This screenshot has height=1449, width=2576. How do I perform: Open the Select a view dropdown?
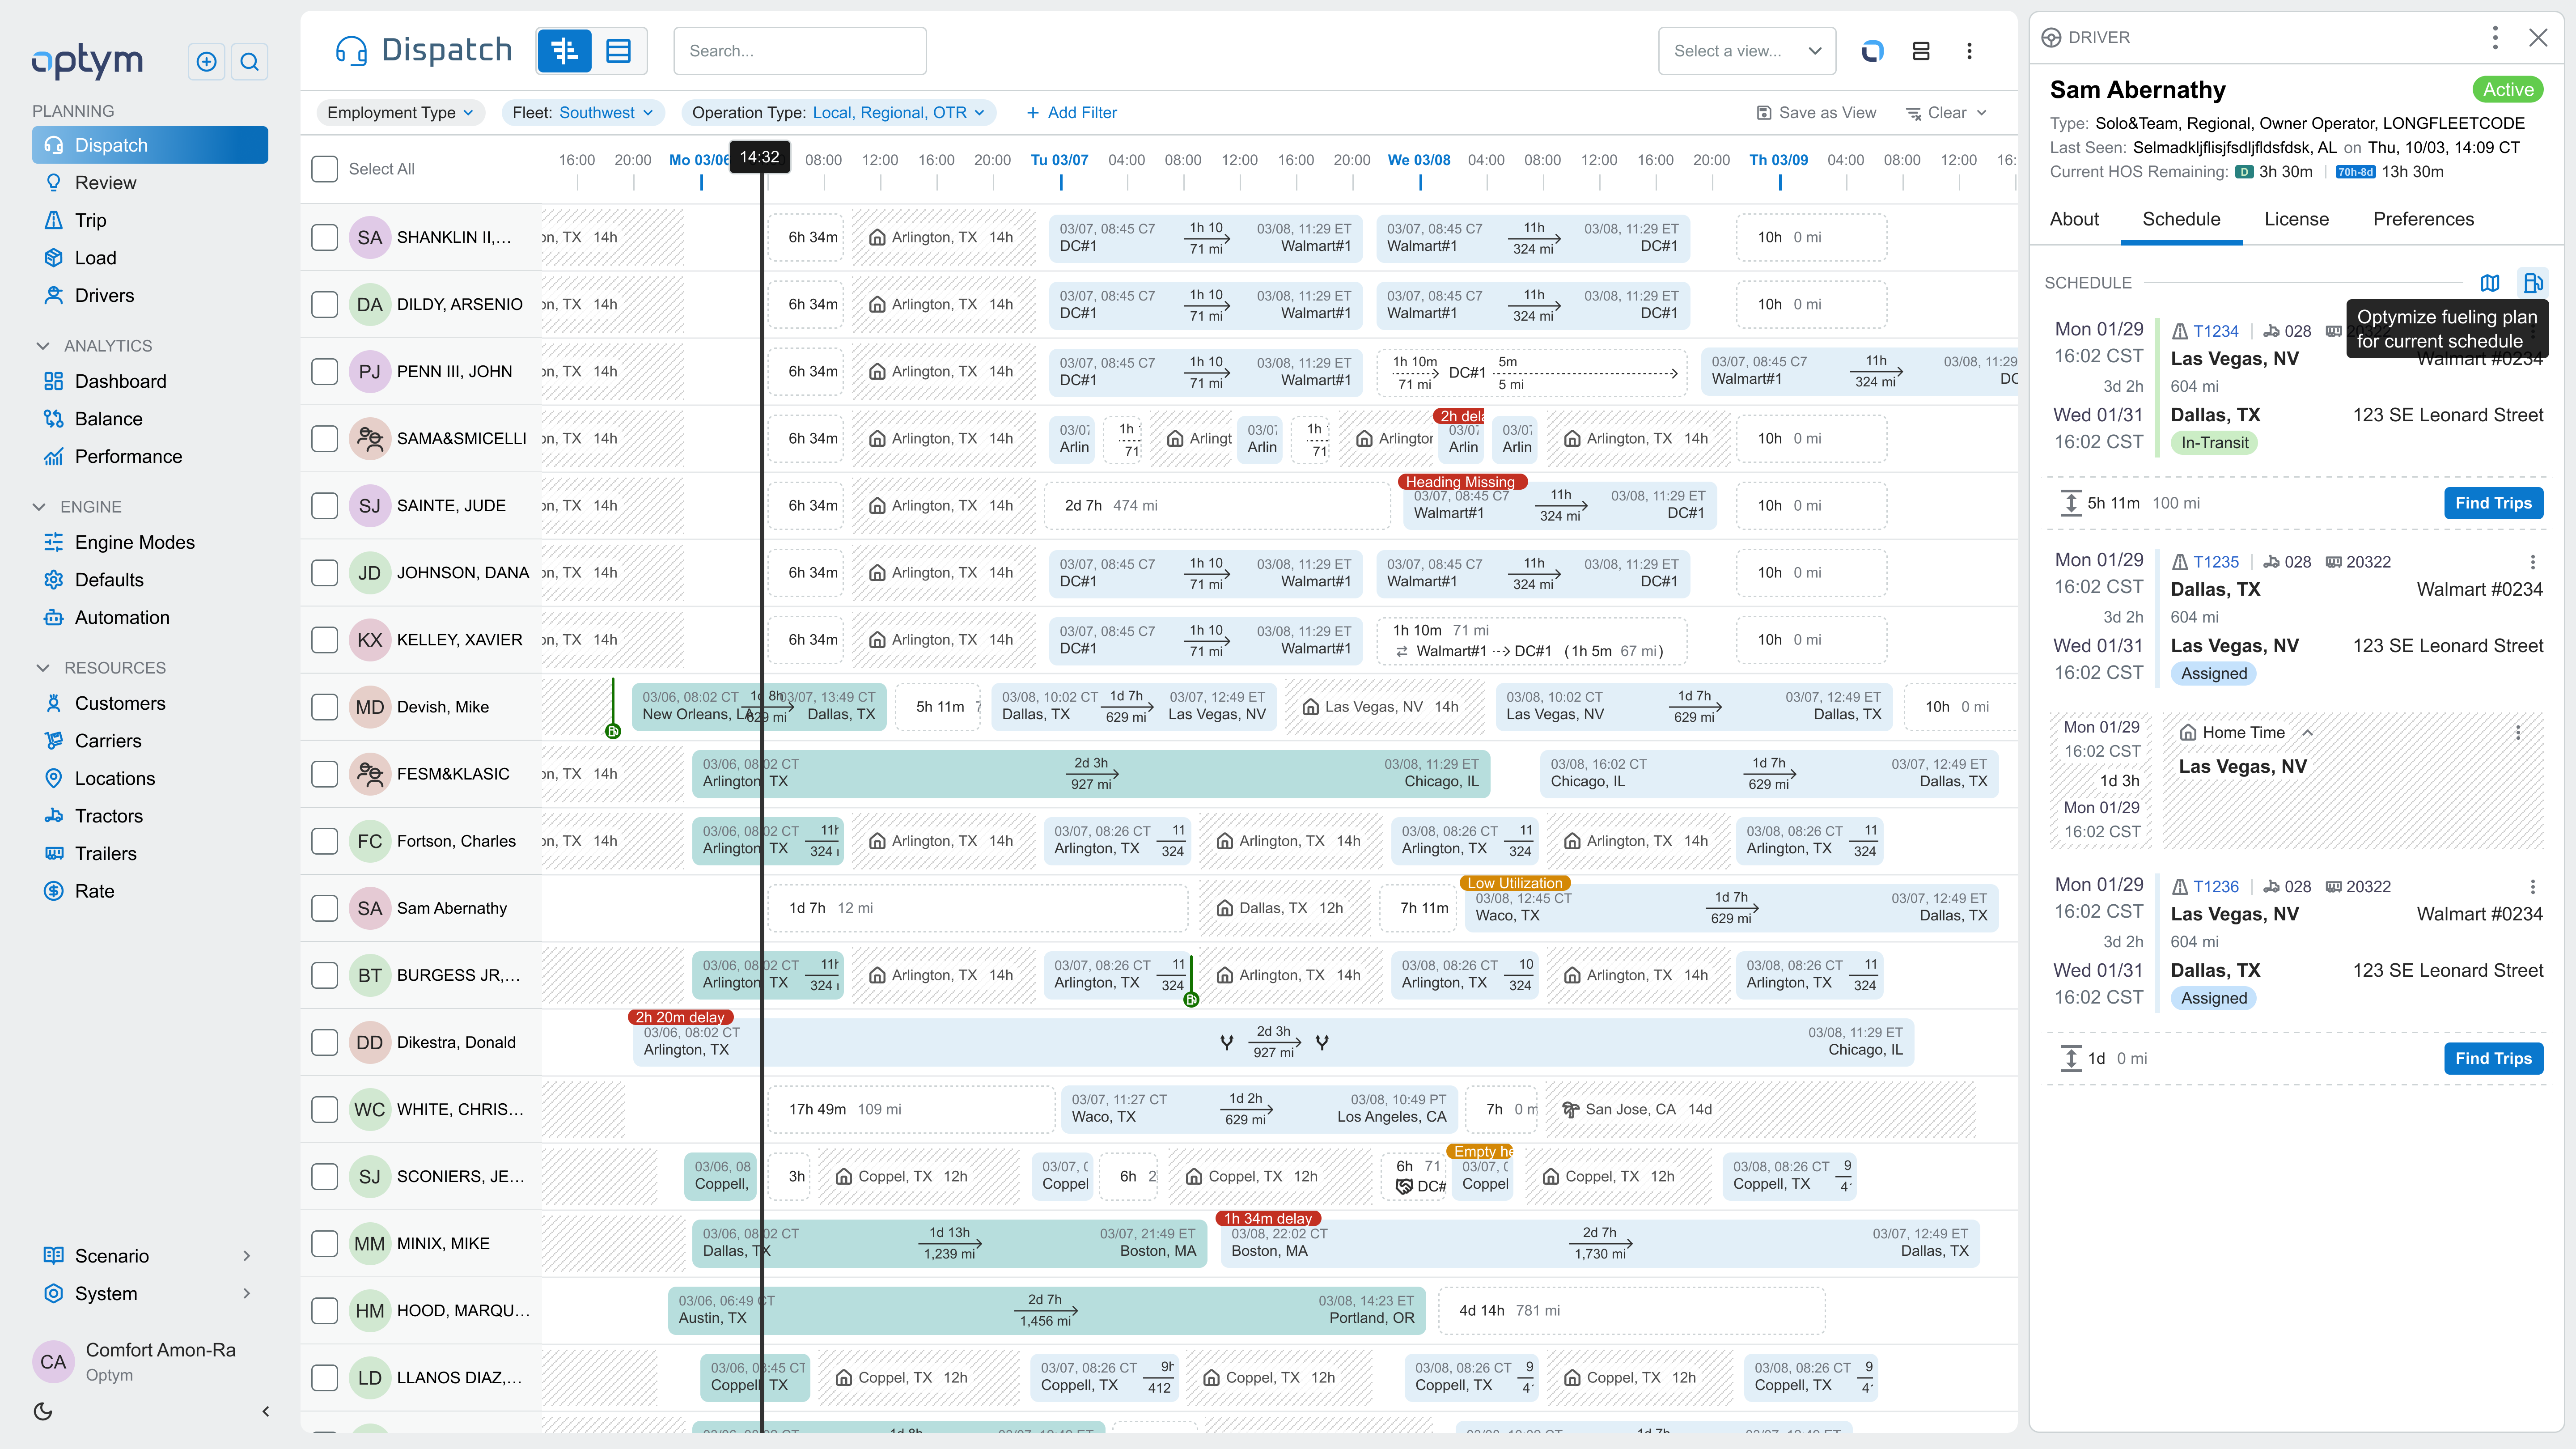[x=1746, y=51]
